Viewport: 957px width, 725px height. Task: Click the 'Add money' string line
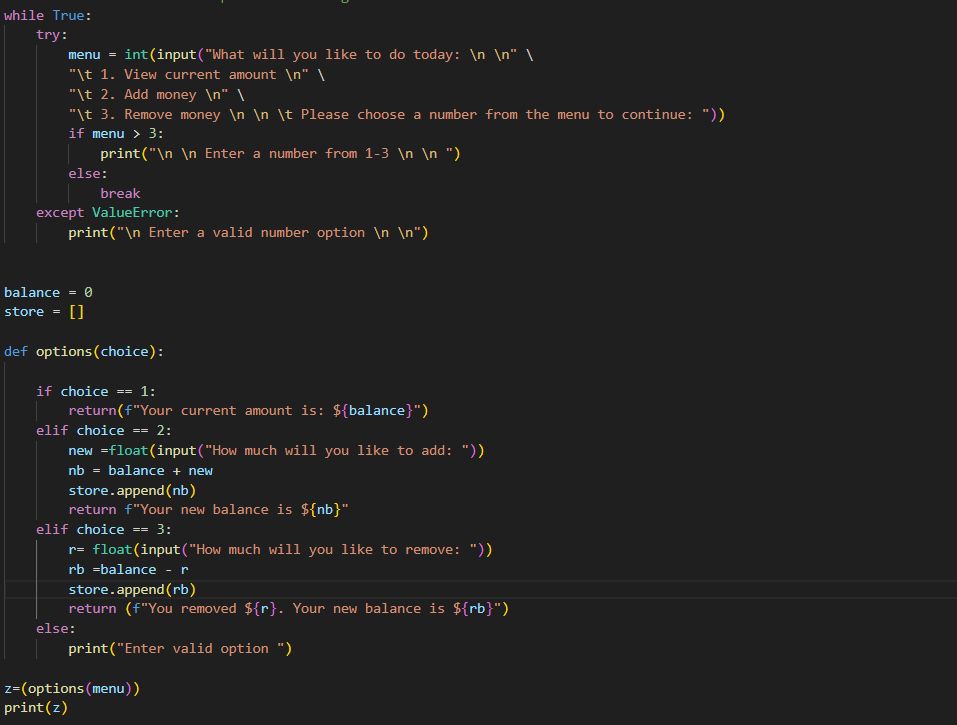(156, 95)
